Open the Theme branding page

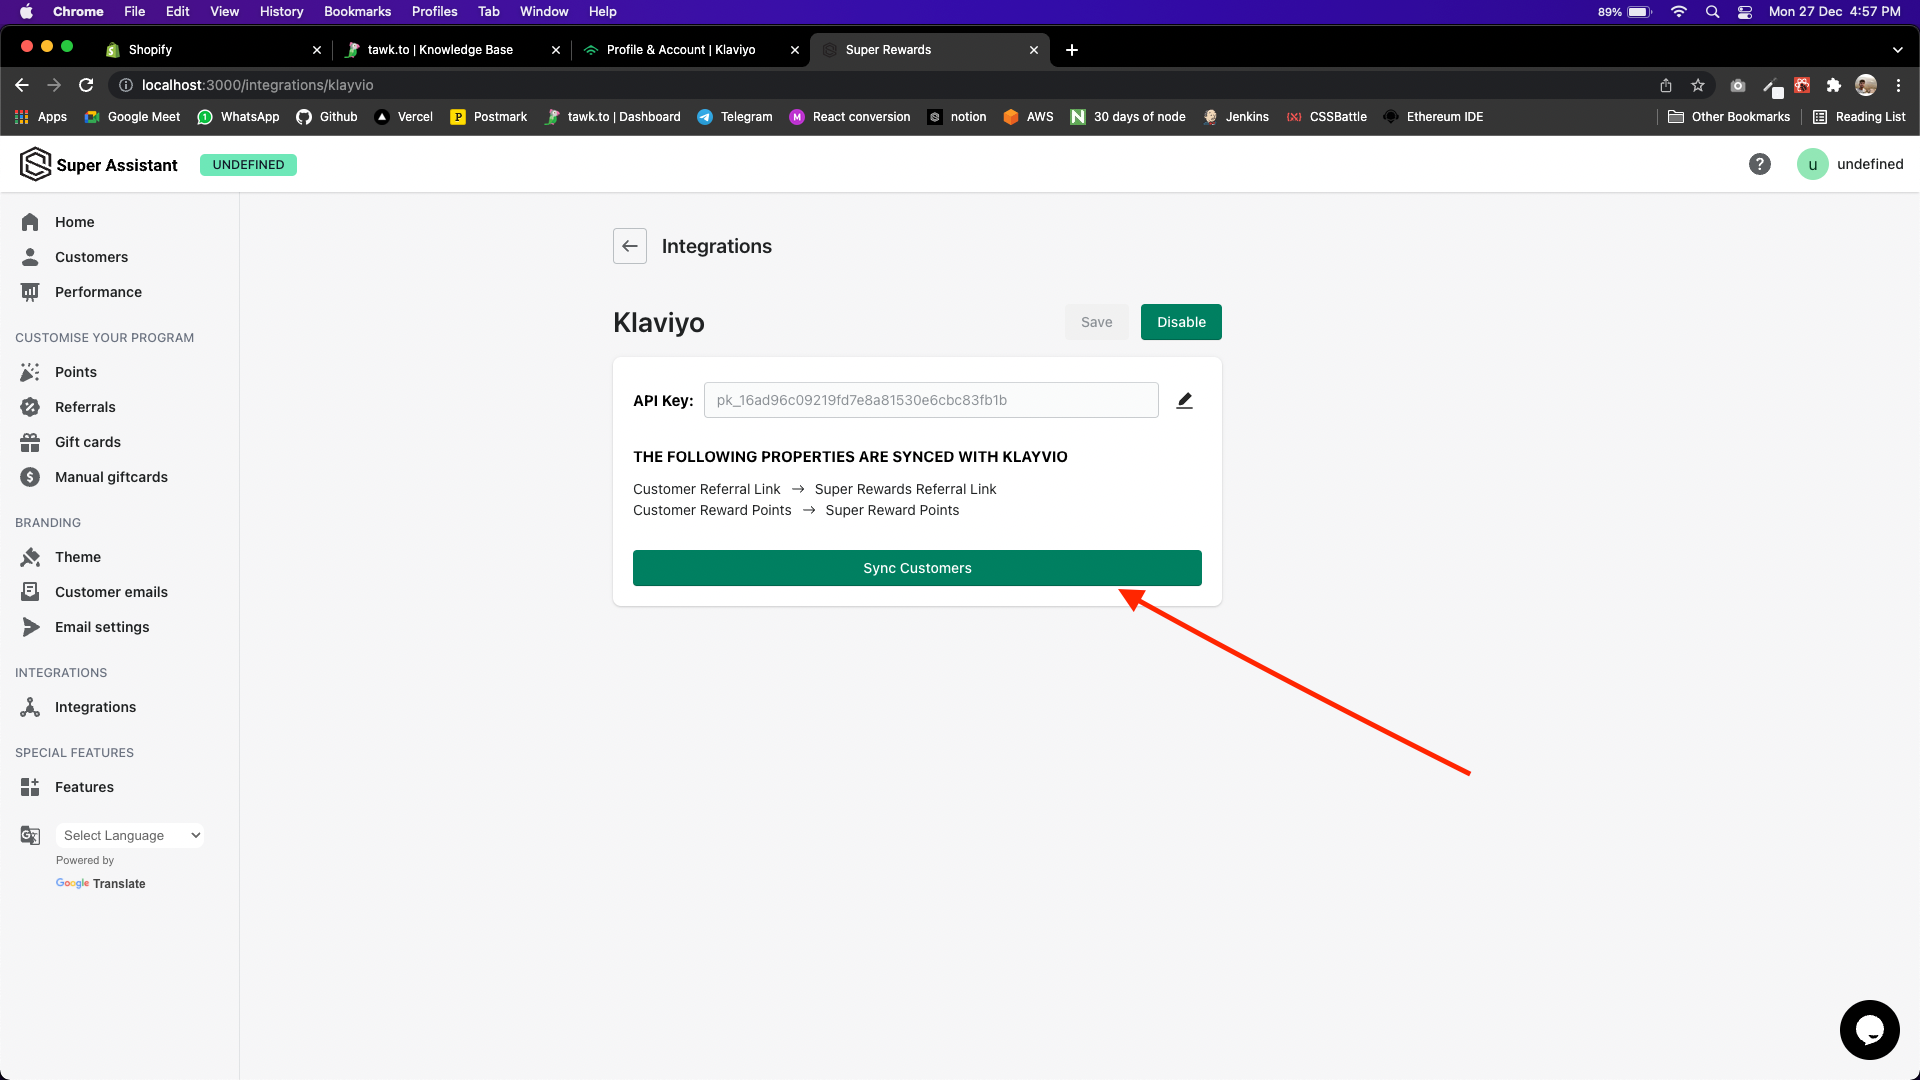click(x=78, y=557)
